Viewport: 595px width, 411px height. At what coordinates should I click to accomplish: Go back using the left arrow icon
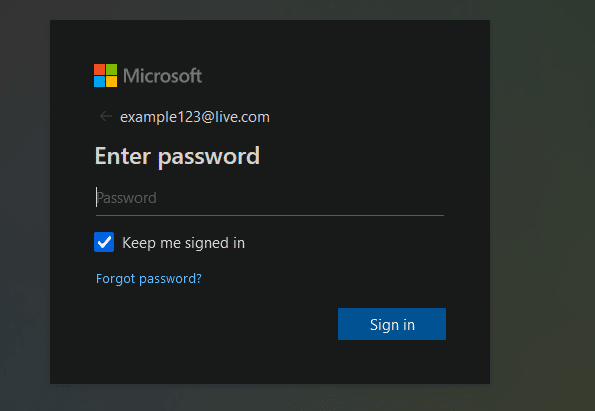(x=106, y=116)
